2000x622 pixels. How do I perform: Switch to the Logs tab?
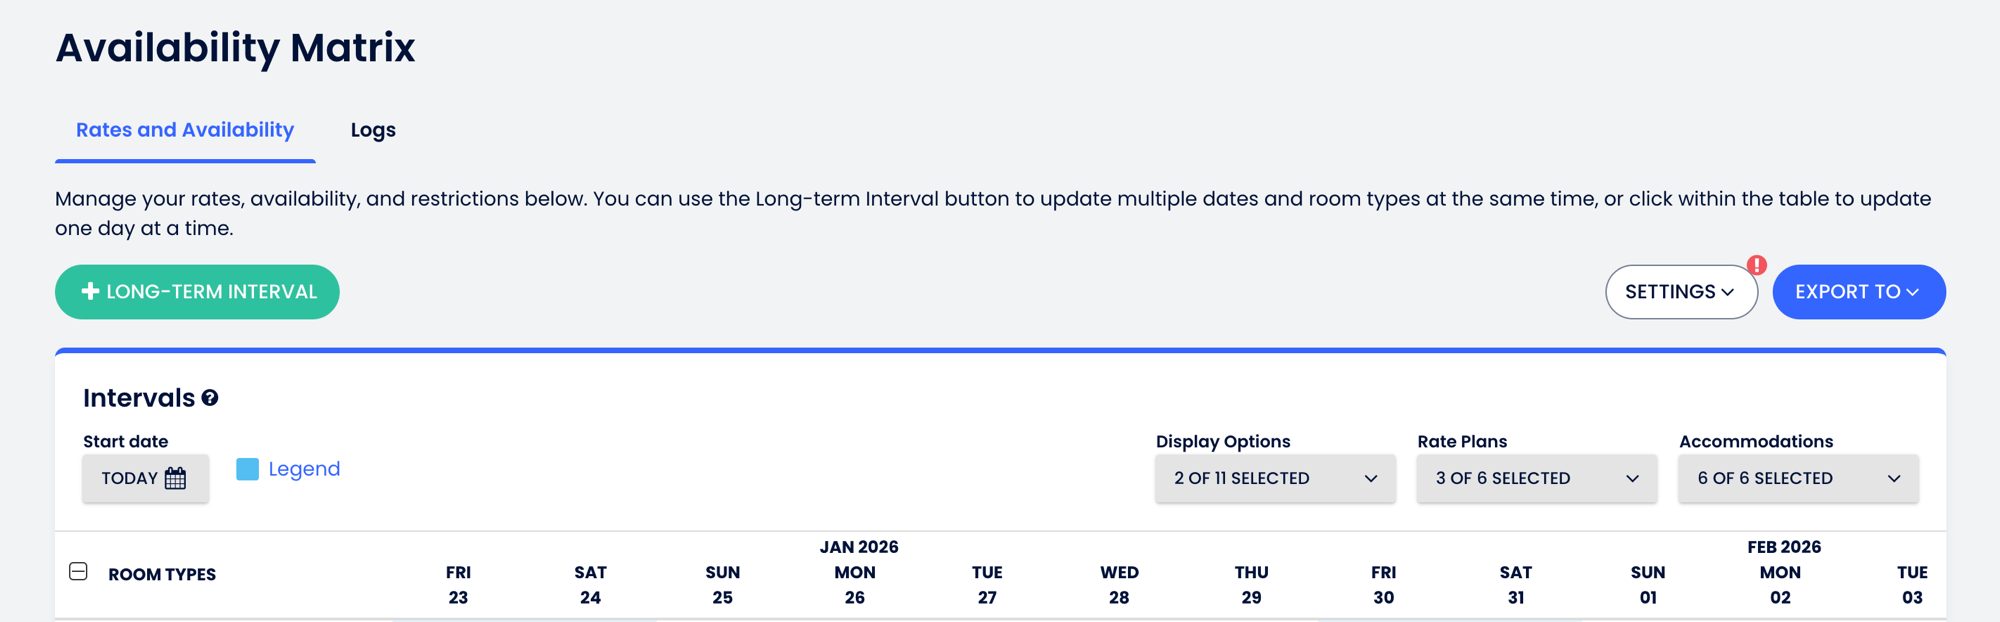(x=373, y=130)
